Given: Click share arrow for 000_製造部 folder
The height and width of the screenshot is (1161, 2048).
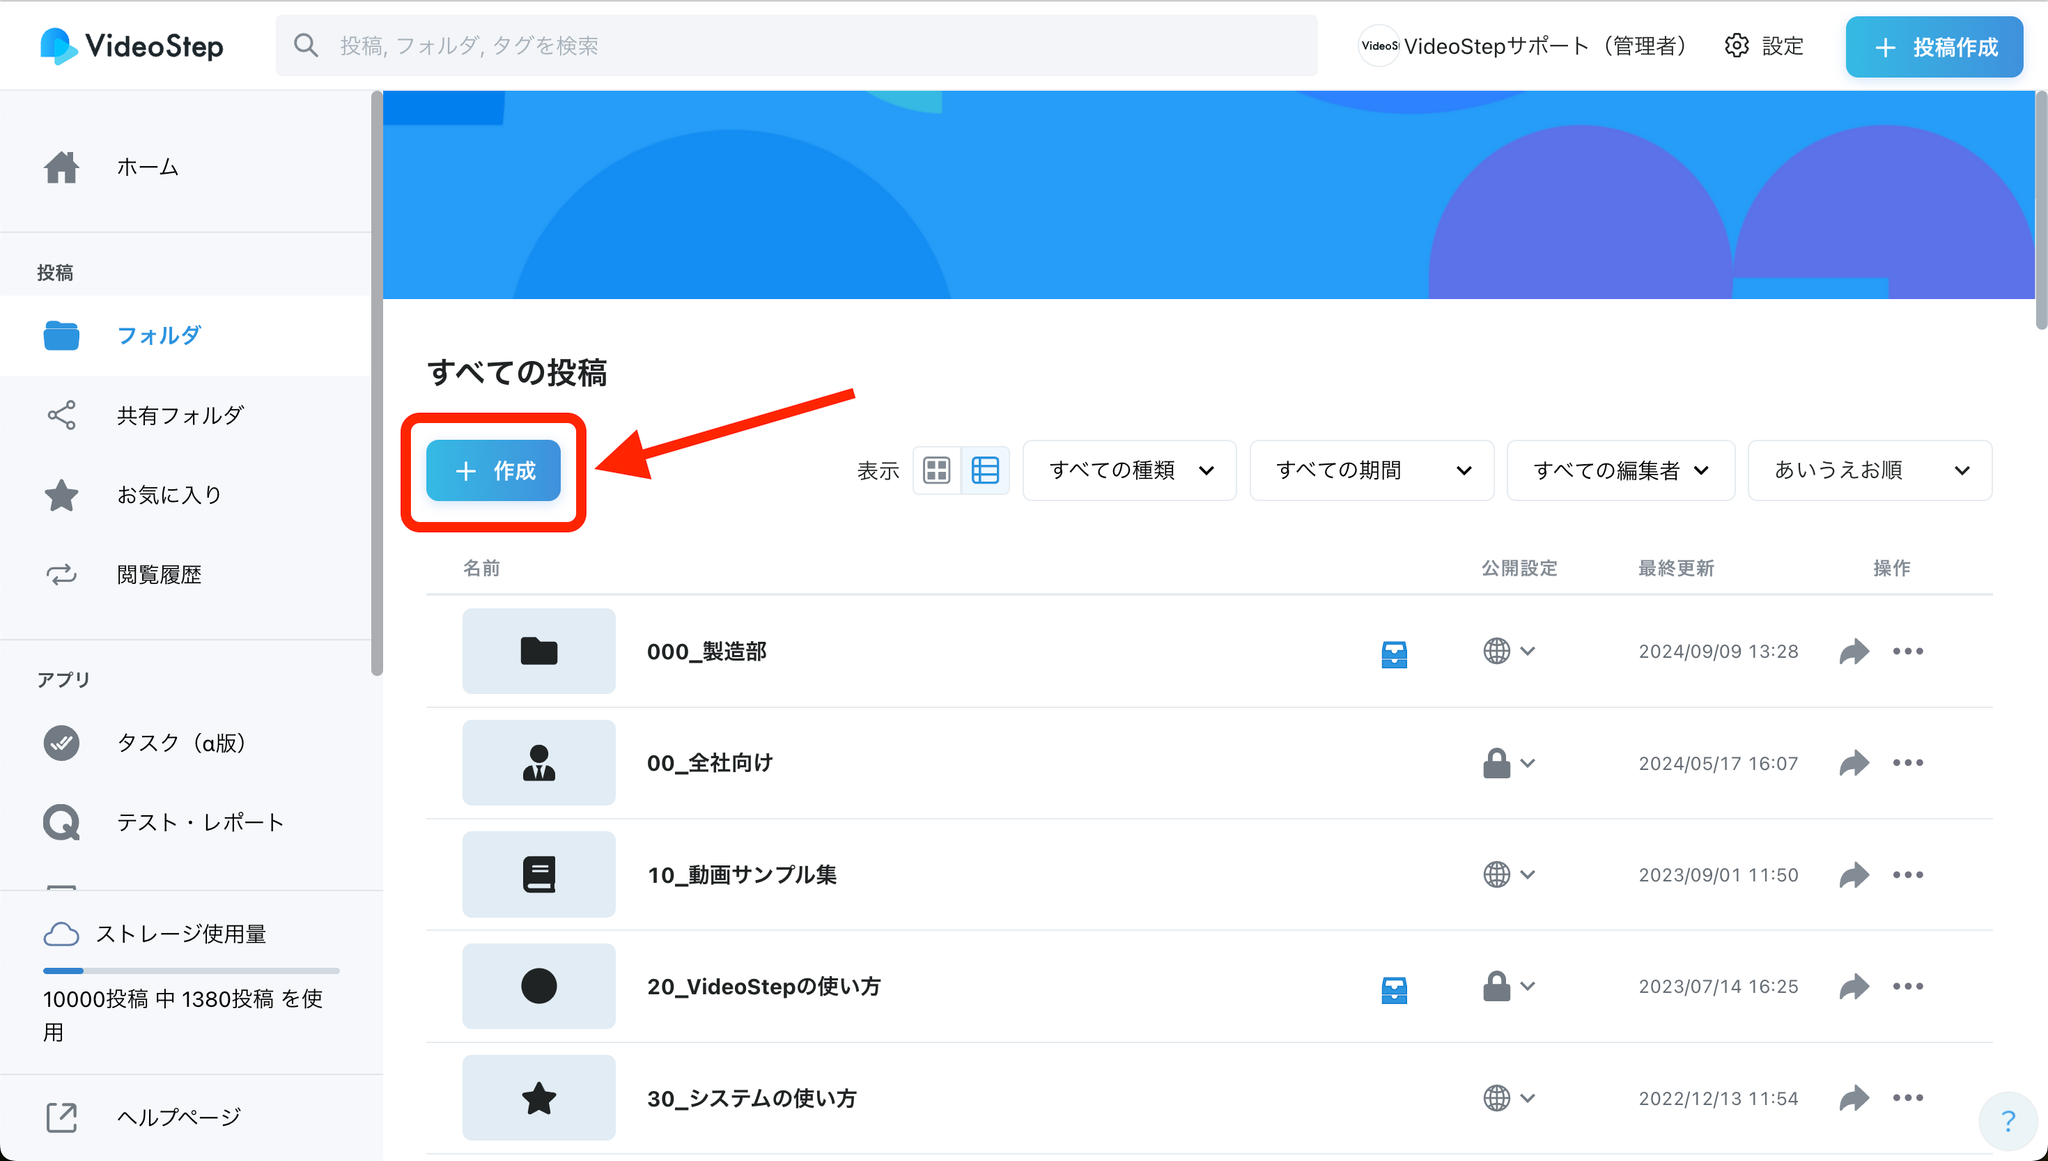Looking at the screenshot, I should pyautogui.click(x=1854, y=652).
